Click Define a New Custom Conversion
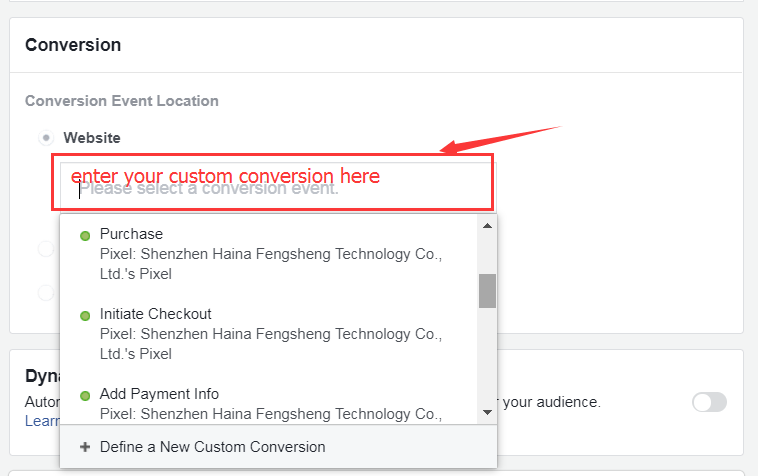Image resolution: width=758 pixels, height=476 pixels. (x=212, y=447)
